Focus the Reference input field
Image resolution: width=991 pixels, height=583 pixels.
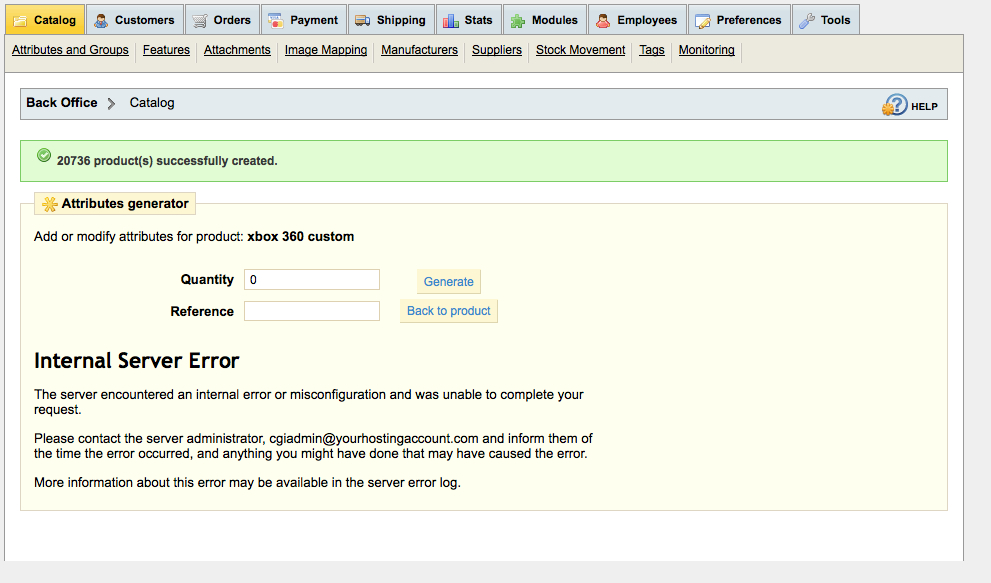coord(312,311)
